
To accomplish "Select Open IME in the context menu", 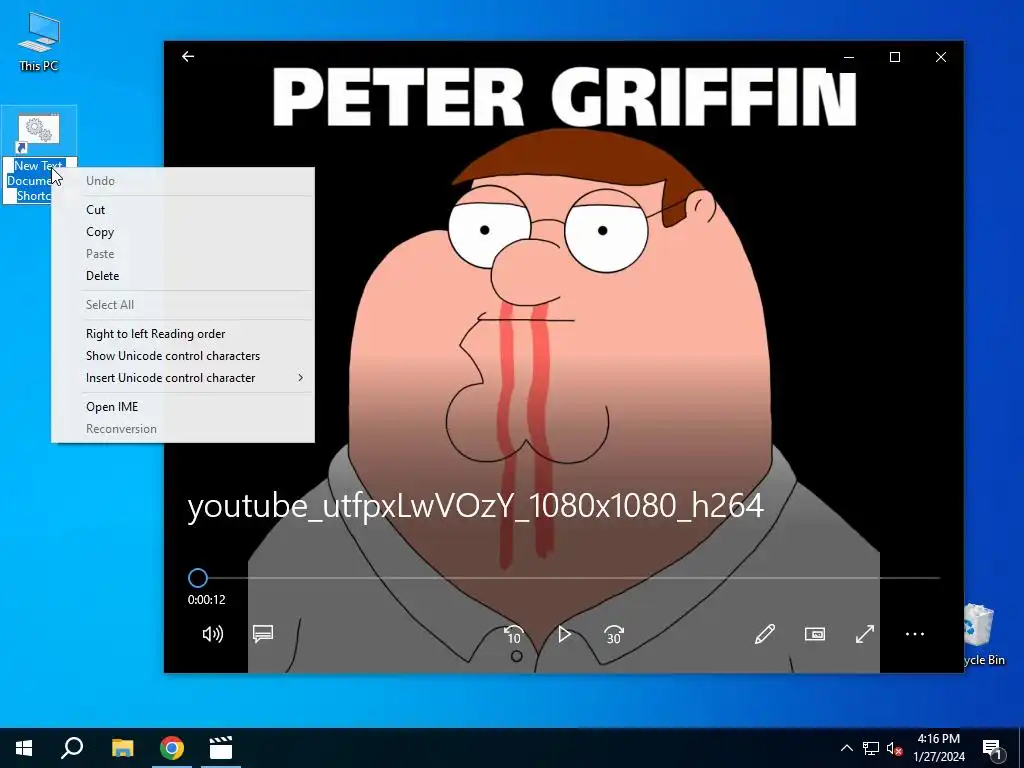I will [182, 407].
